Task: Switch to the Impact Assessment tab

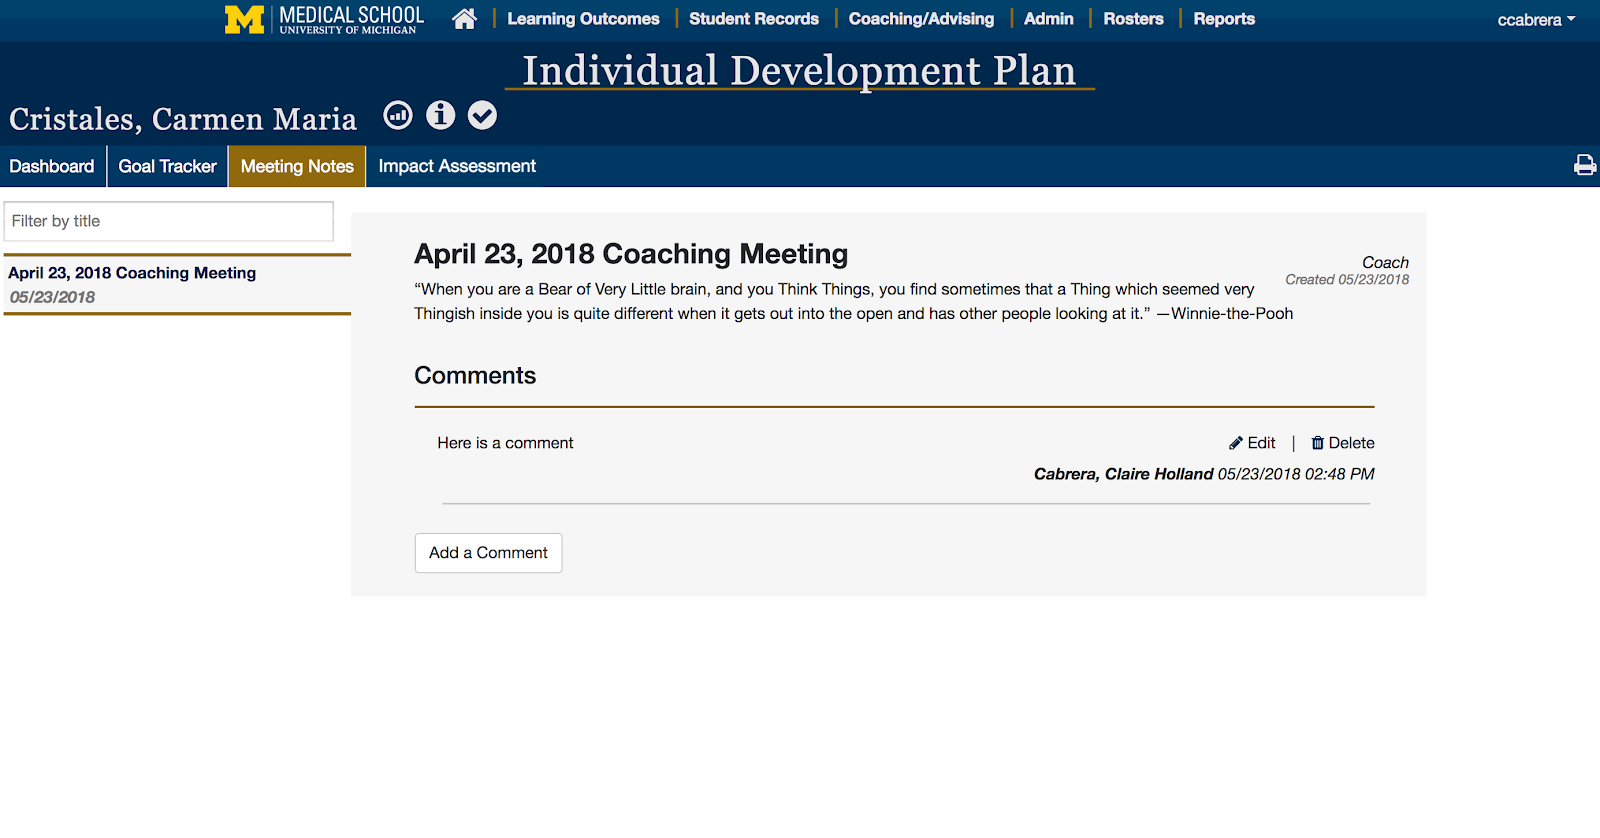Action: (x=457, y=166)
